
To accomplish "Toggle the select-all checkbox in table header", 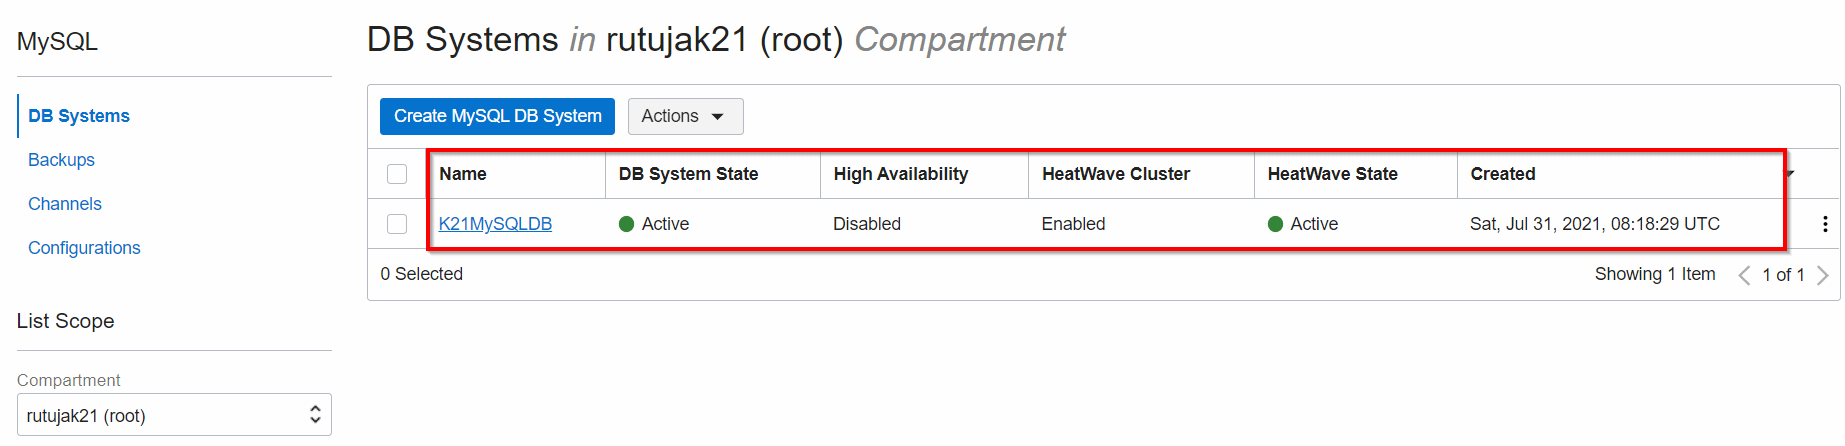I will 397,174.
